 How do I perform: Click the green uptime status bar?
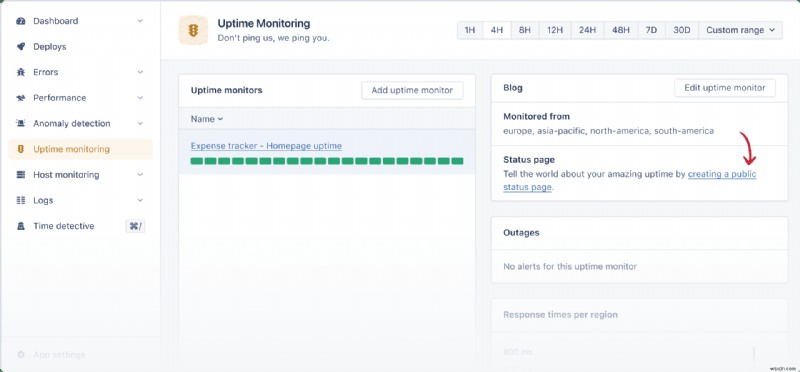click(327, 161)
